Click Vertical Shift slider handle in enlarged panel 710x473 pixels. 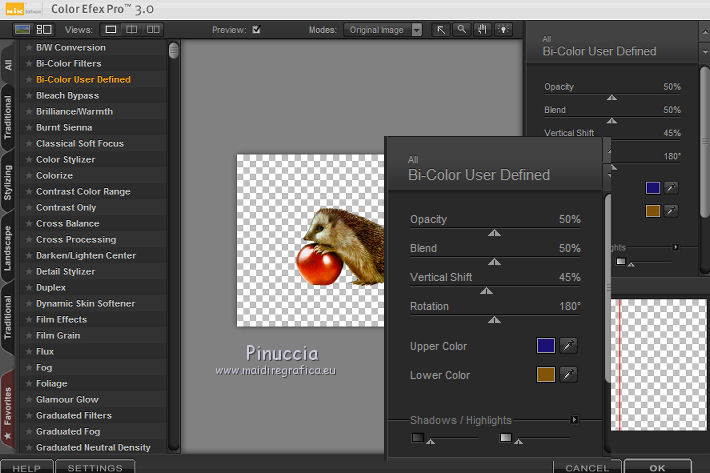tap(486, 291)
